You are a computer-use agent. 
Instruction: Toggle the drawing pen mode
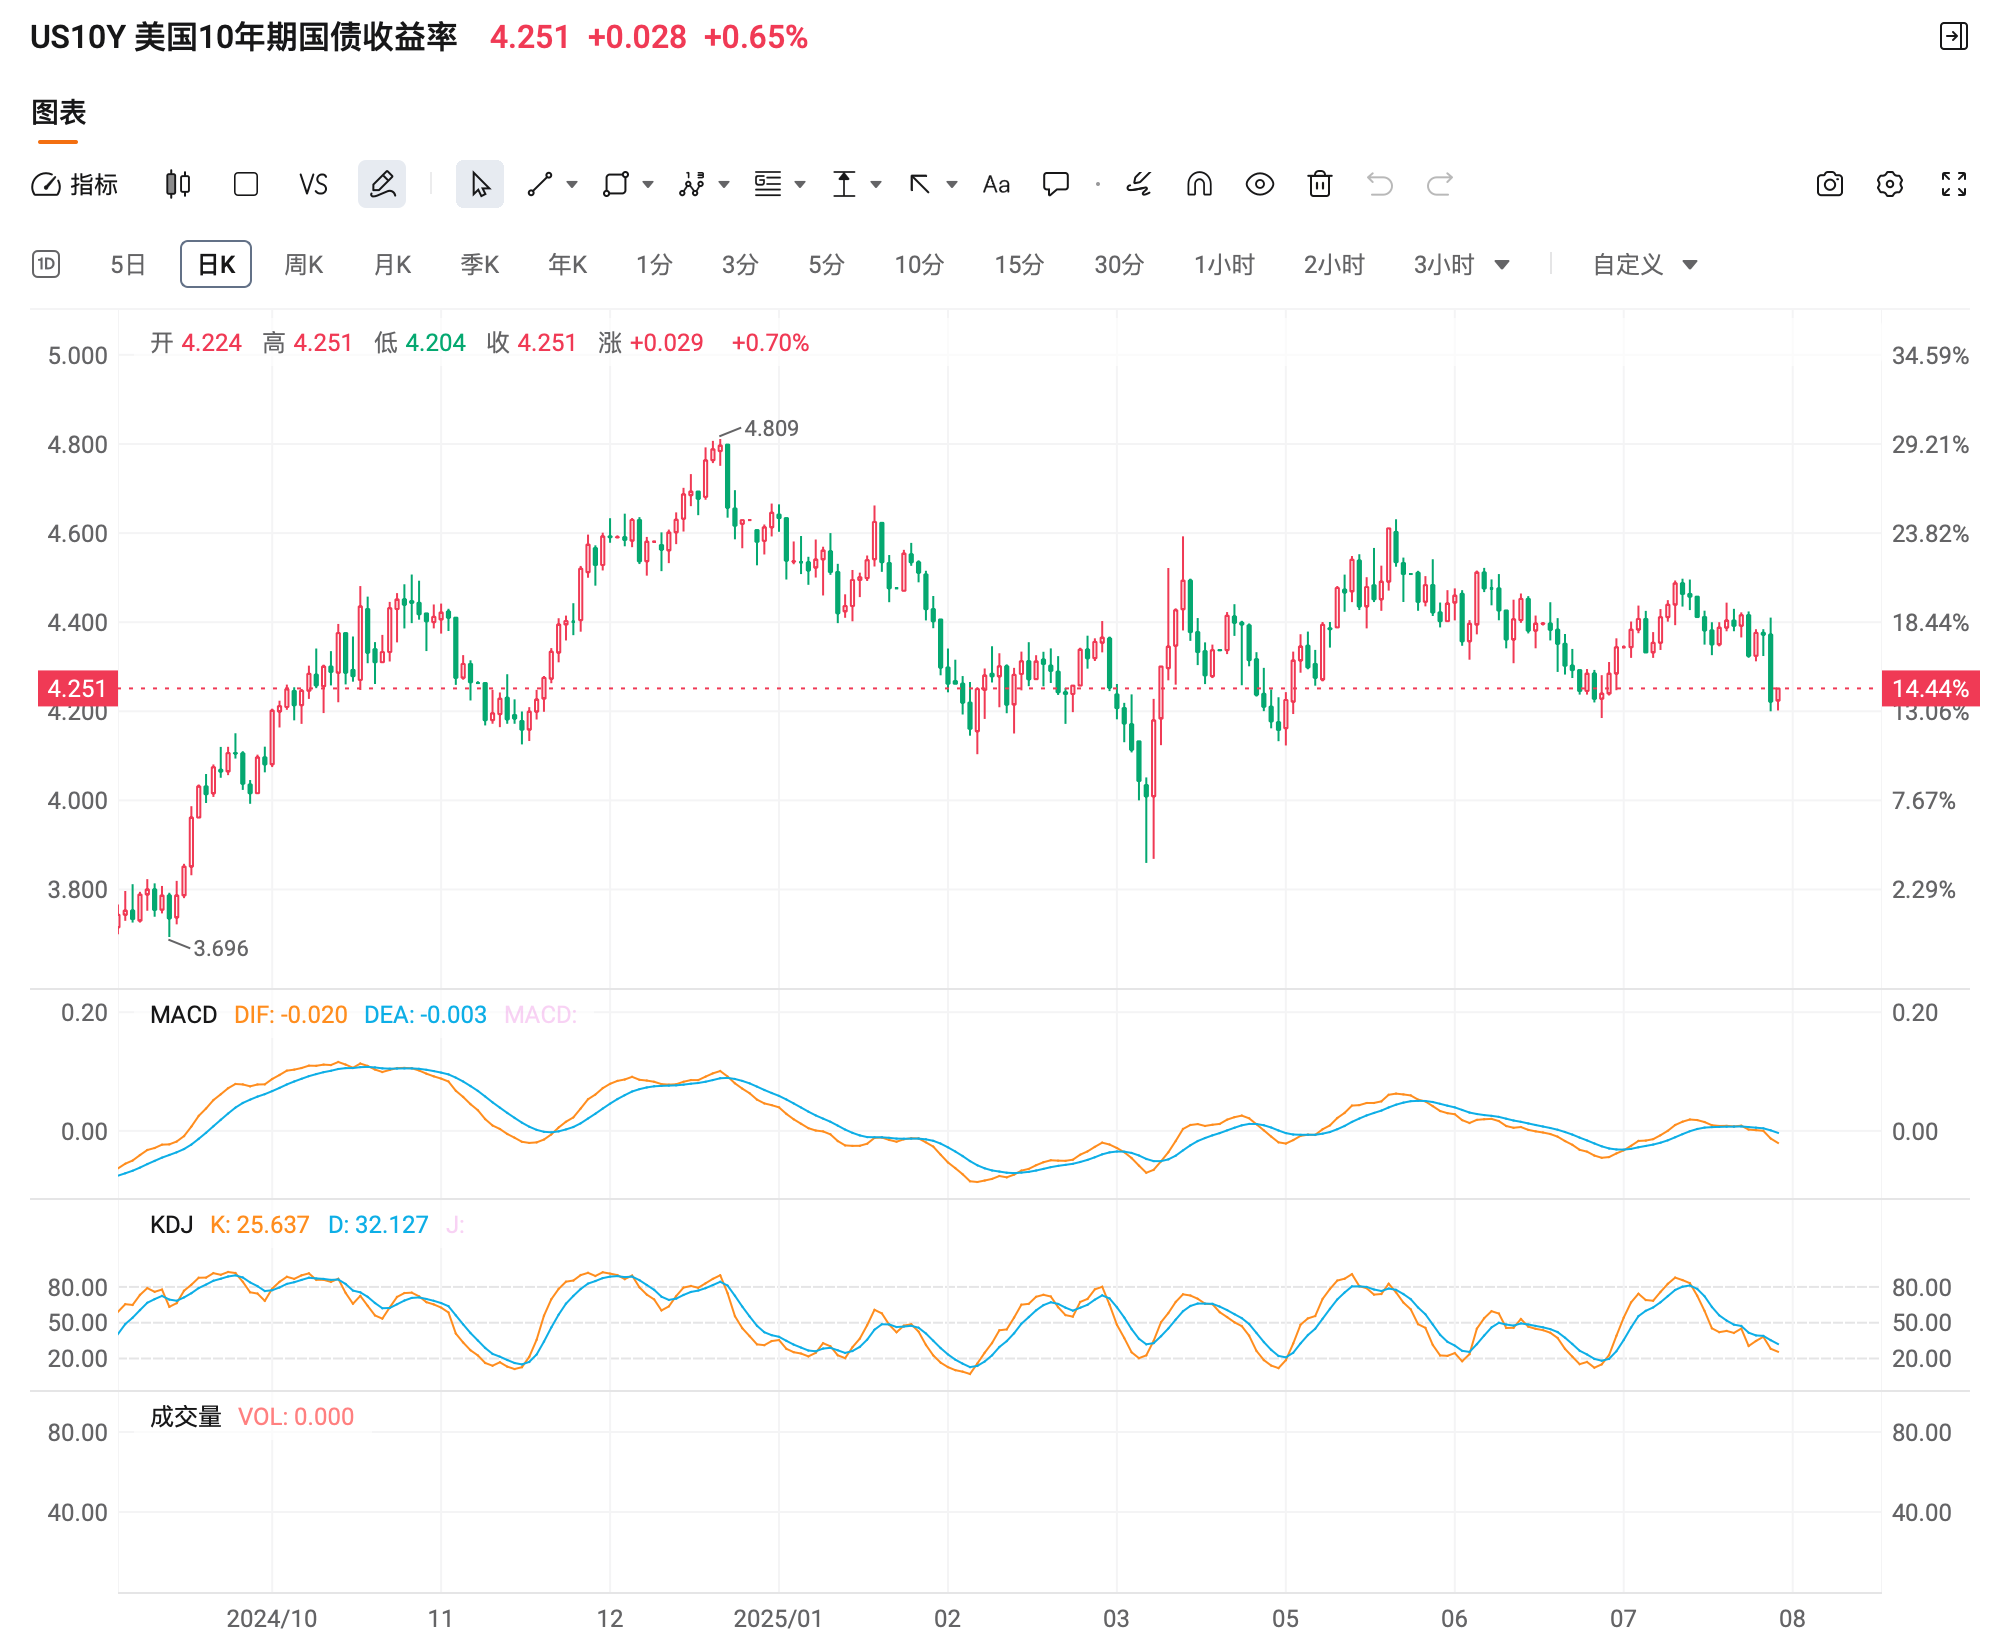(382, 184)
